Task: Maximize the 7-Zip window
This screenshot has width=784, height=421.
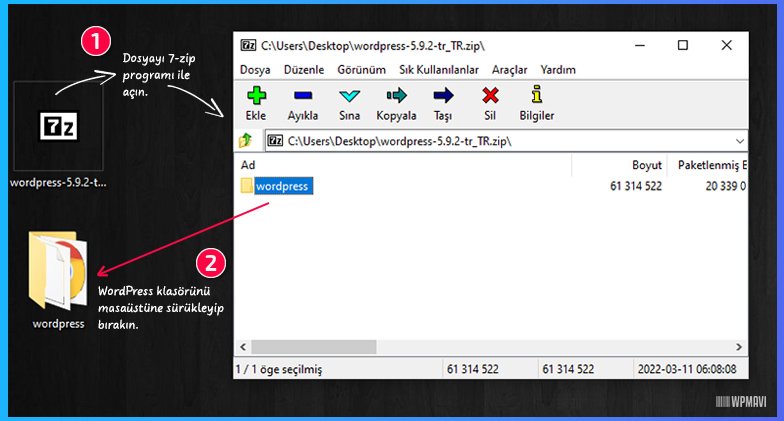Action: [x=683, y=46]
